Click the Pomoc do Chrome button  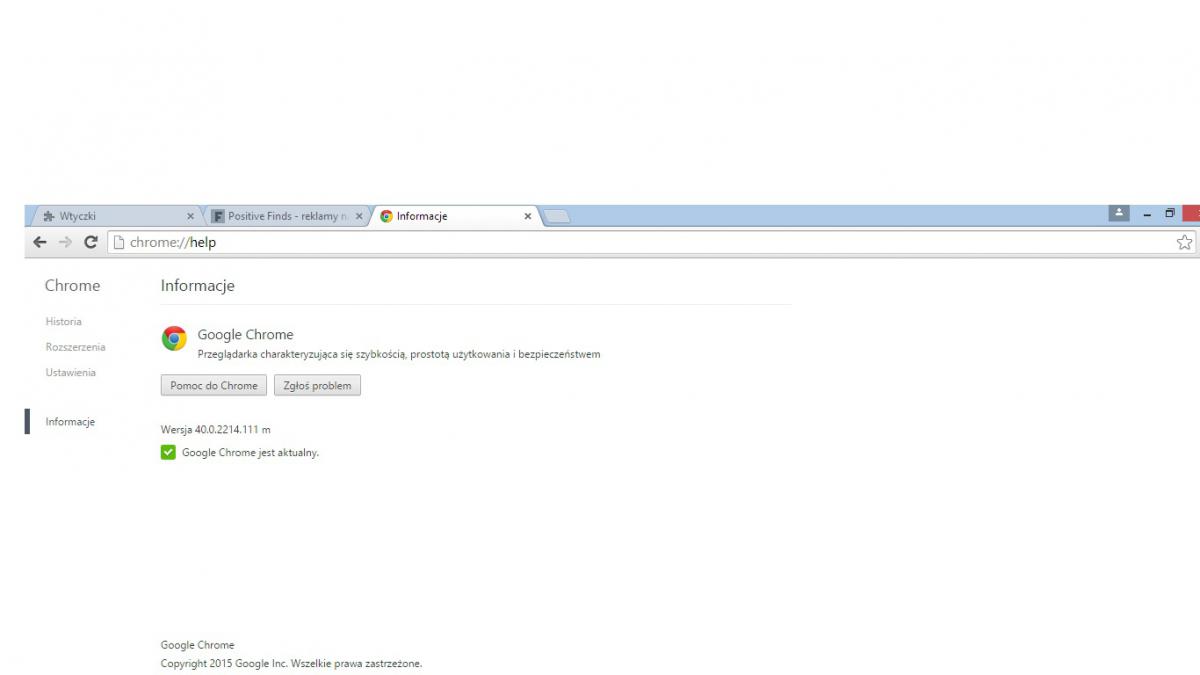pos(214,385)
